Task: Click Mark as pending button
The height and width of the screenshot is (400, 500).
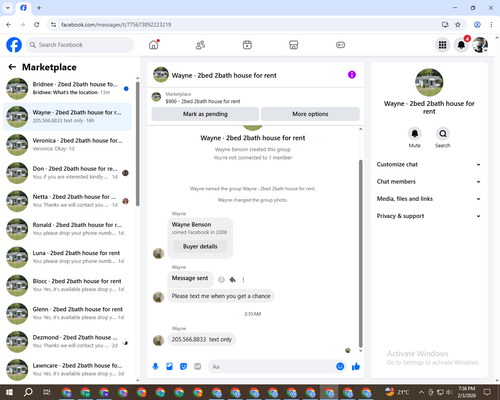Action: pos(205,114)
